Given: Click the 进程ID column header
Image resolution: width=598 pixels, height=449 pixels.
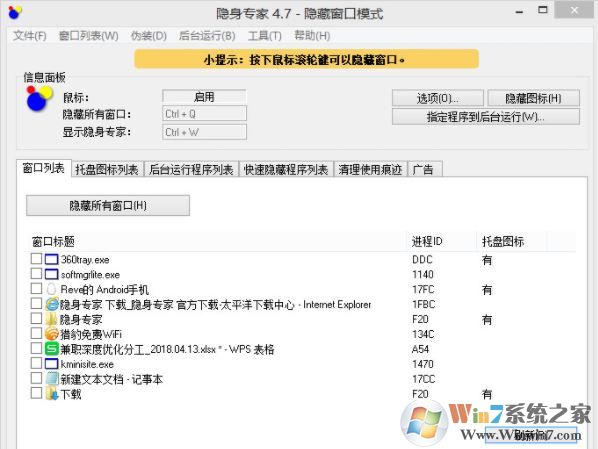Looking at the screenshot, I should coord(442,241).
